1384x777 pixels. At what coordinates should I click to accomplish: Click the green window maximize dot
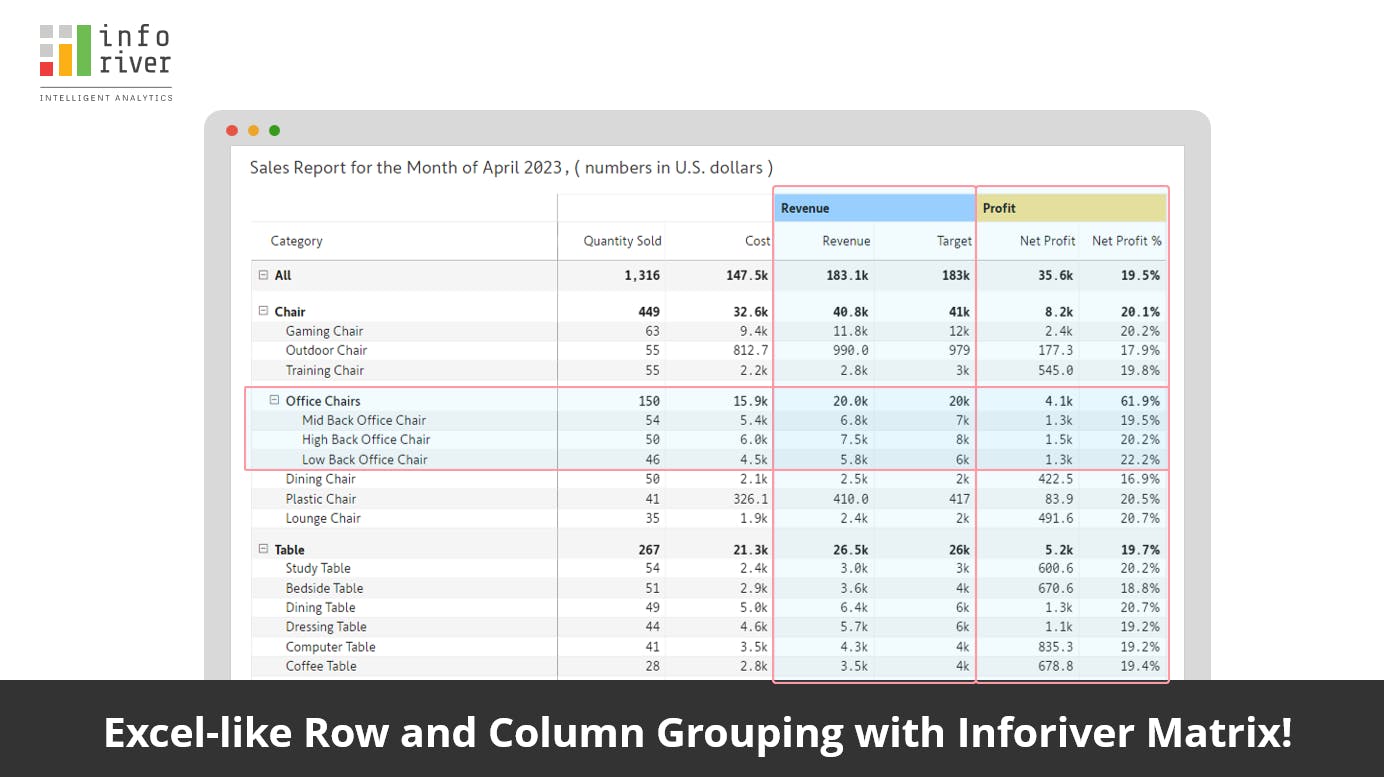point(274,130)
